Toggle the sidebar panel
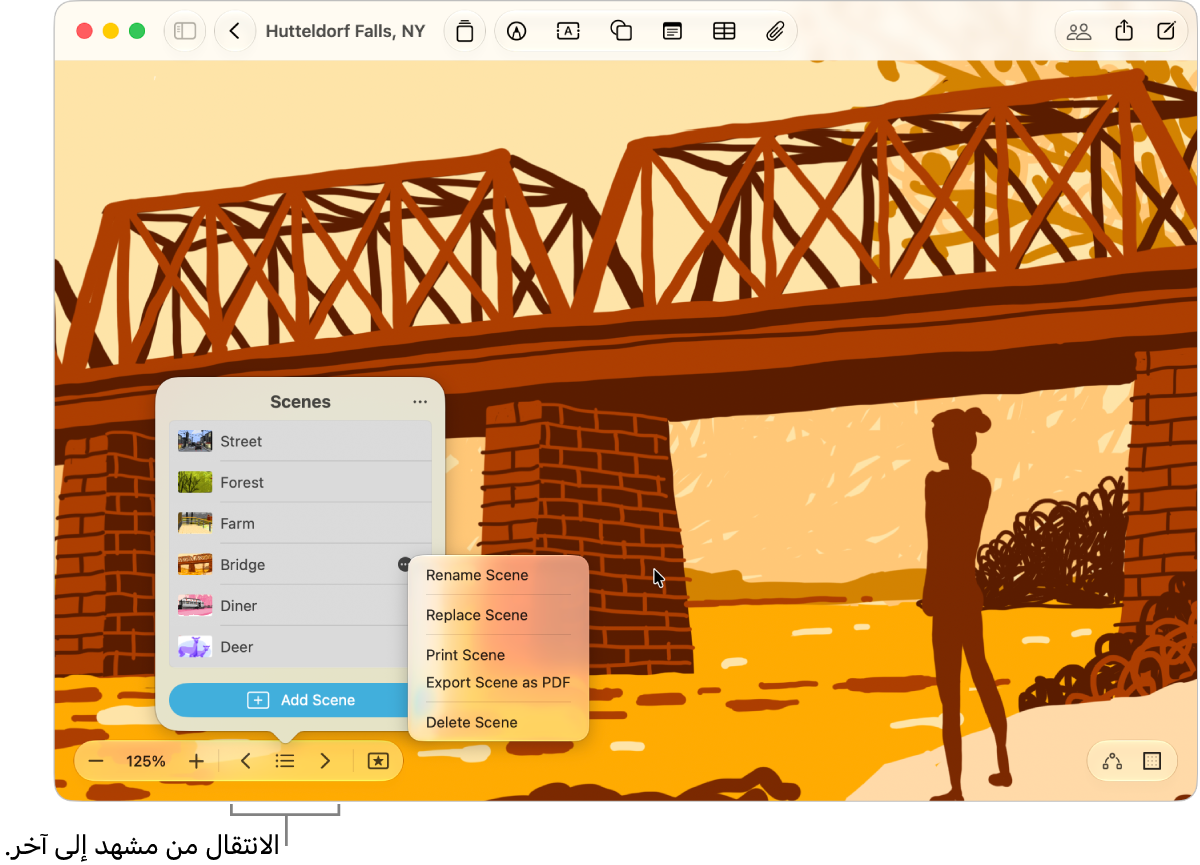 (x=185, y=31)
